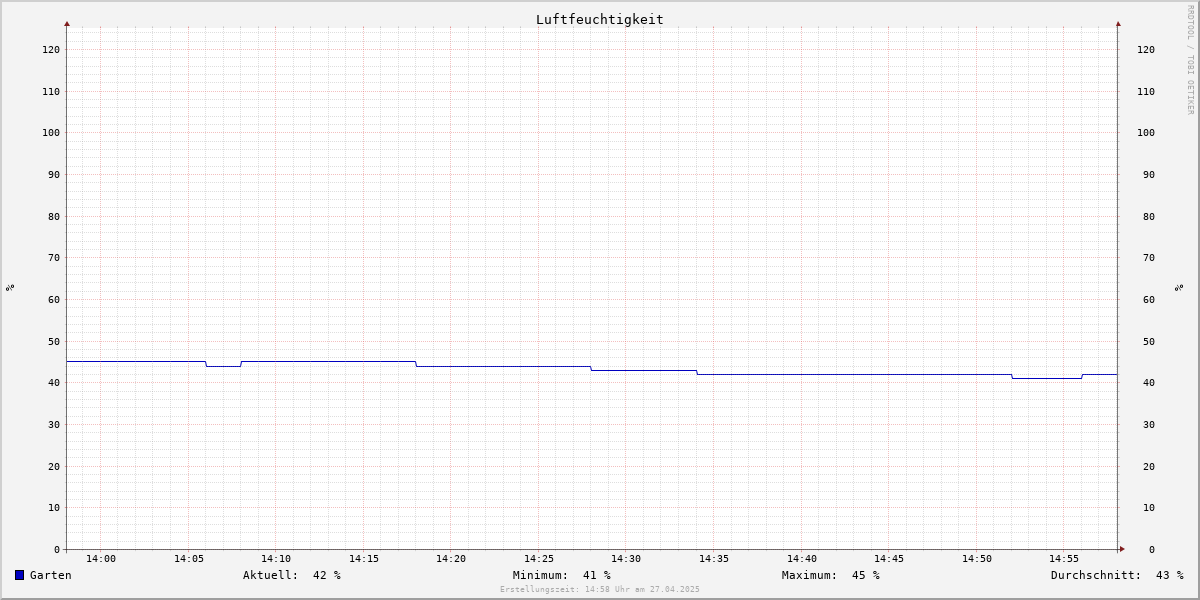1200x600 pixels.
Task: Click the red arrow atop the left y-axis
Action: coord(67,23)
